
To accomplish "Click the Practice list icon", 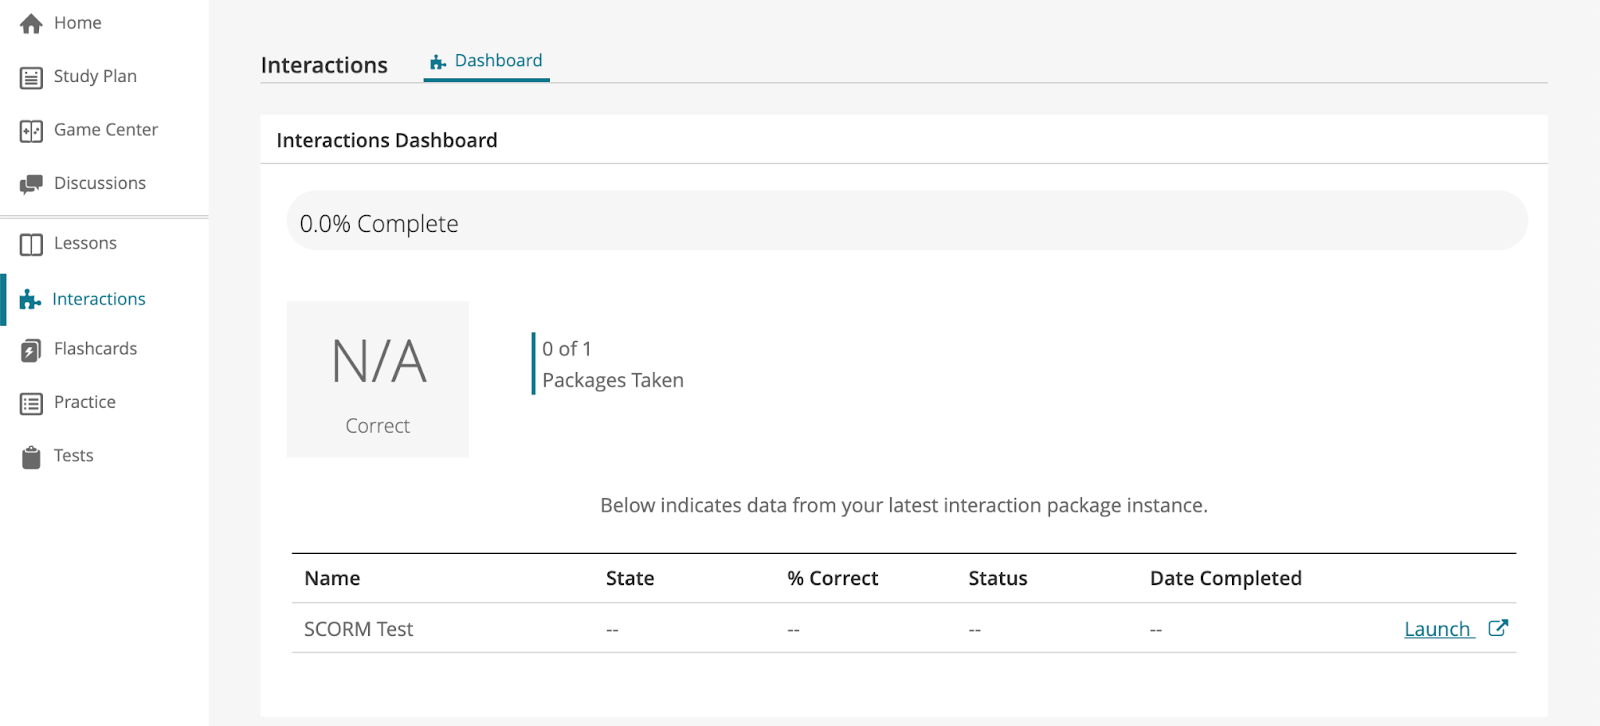I will tap(31, 404).
